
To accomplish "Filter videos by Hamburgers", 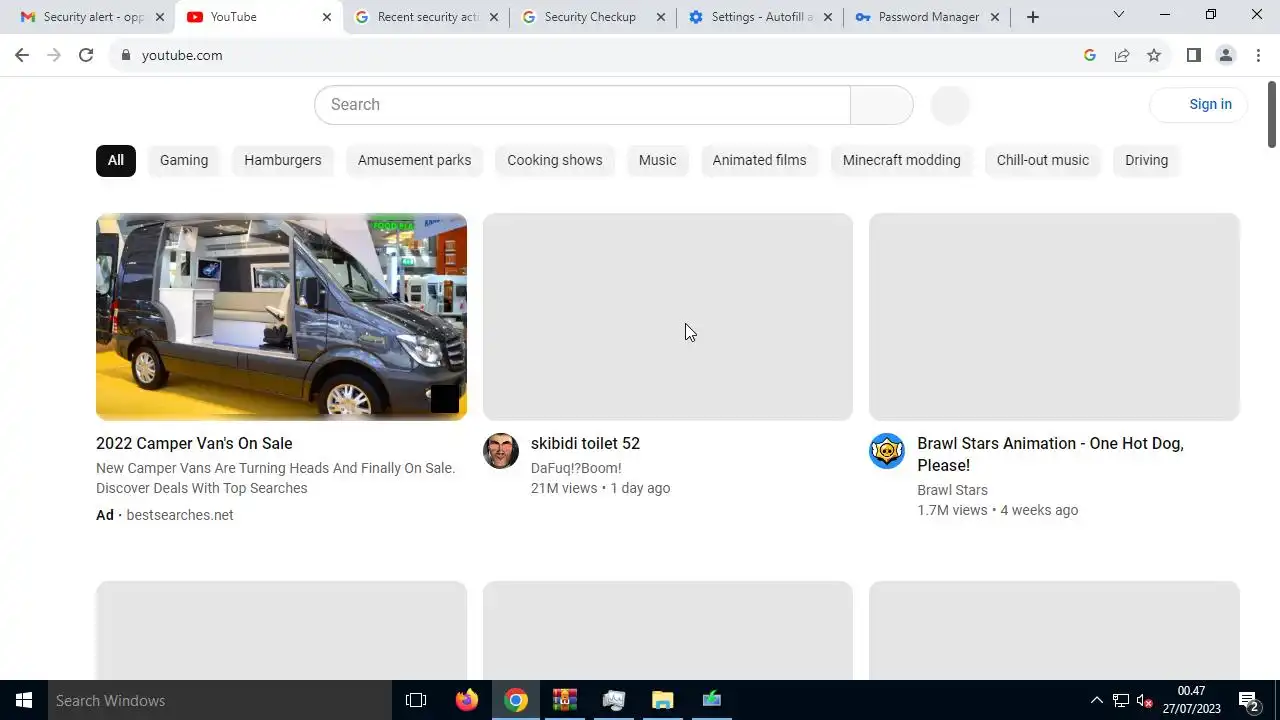I will [283, 160].
